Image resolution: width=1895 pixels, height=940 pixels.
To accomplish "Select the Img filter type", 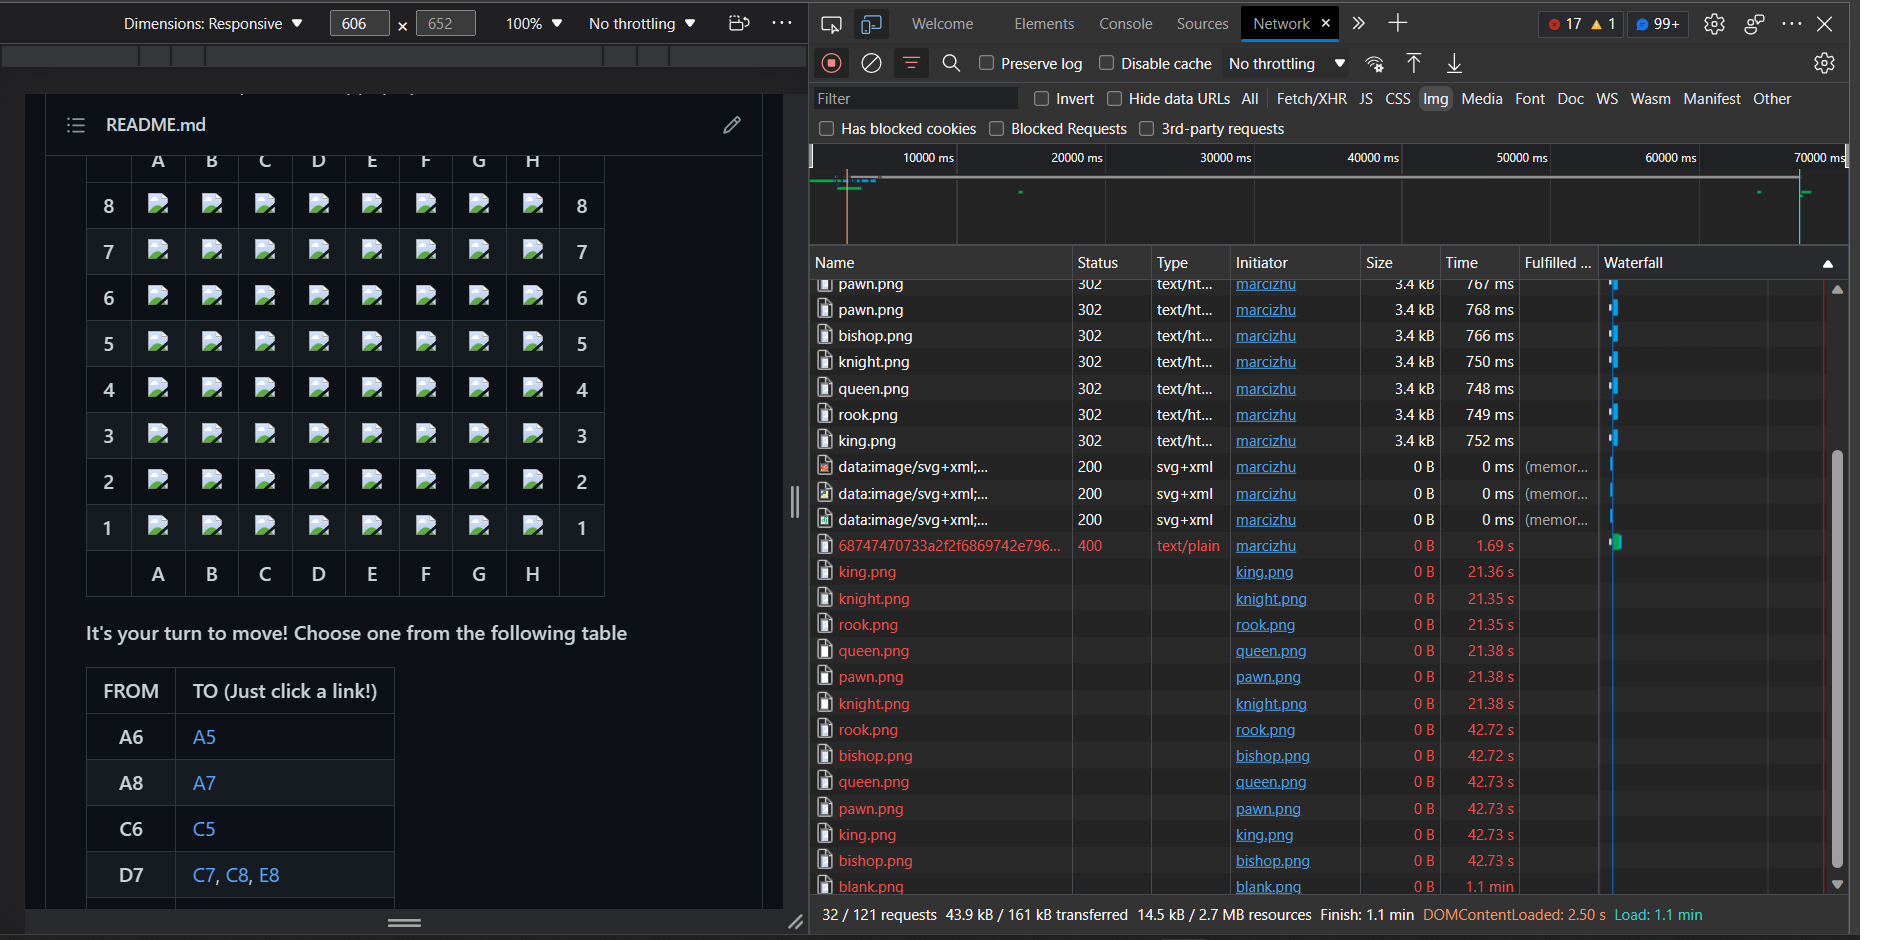I will pos(1435,99).
